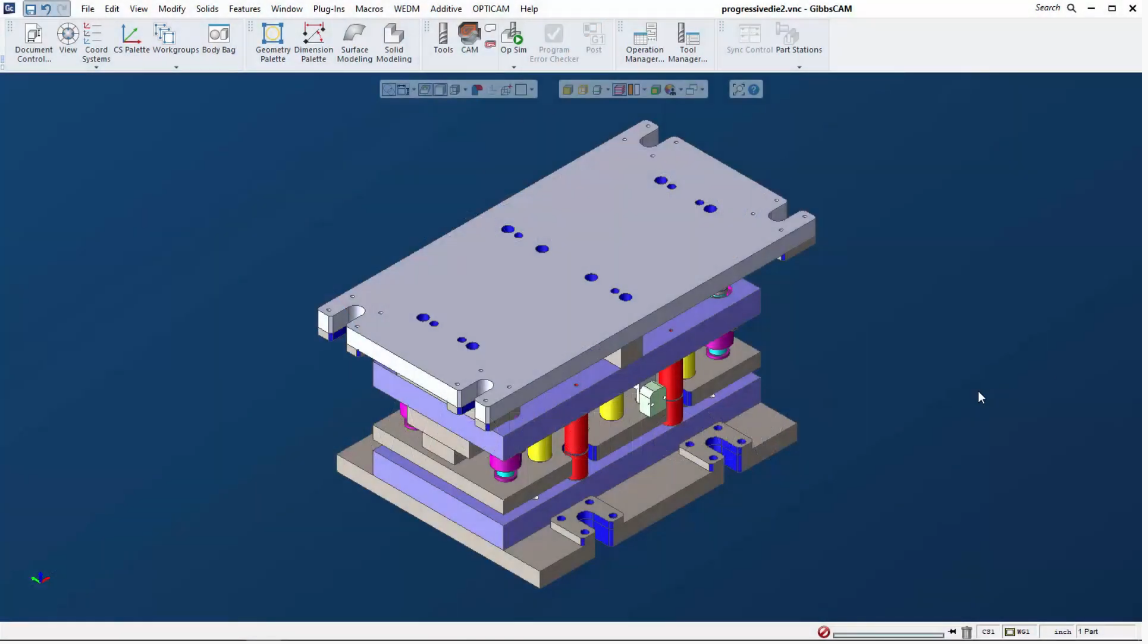The width and height of the screenshot is (1148, 644).
Task: Open the Tools list
Action: coord(443,38)
